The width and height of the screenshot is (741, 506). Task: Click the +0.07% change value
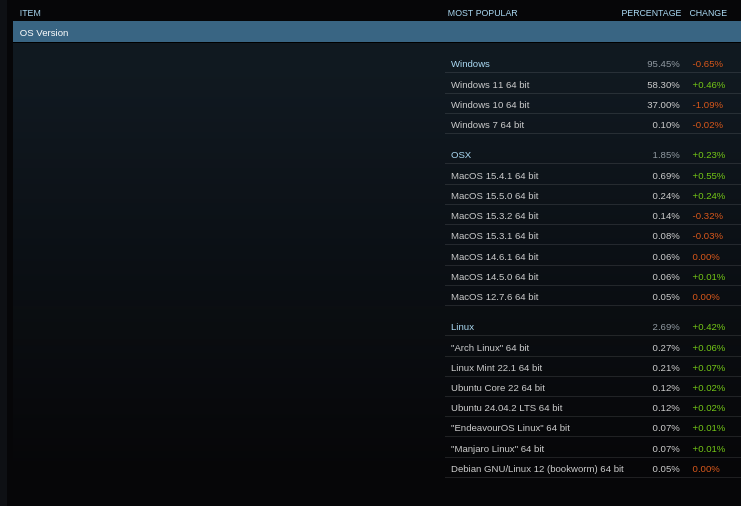(708, 368)
